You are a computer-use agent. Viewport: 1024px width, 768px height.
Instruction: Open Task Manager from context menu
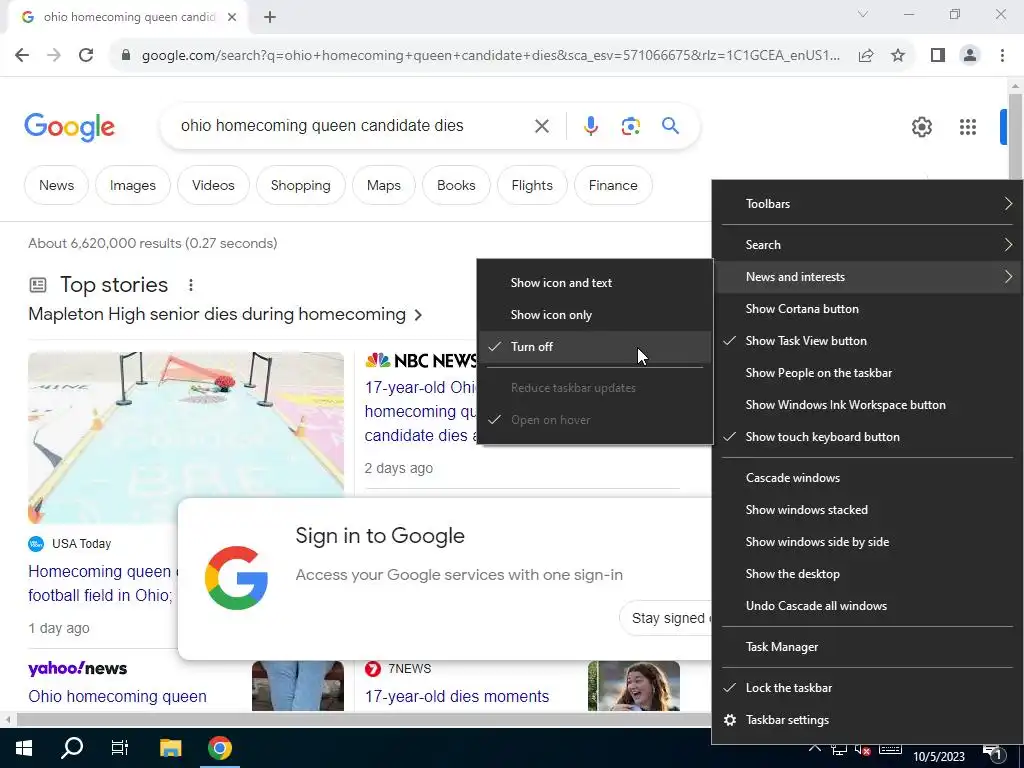pyautogui.click(x=865, y=647)
